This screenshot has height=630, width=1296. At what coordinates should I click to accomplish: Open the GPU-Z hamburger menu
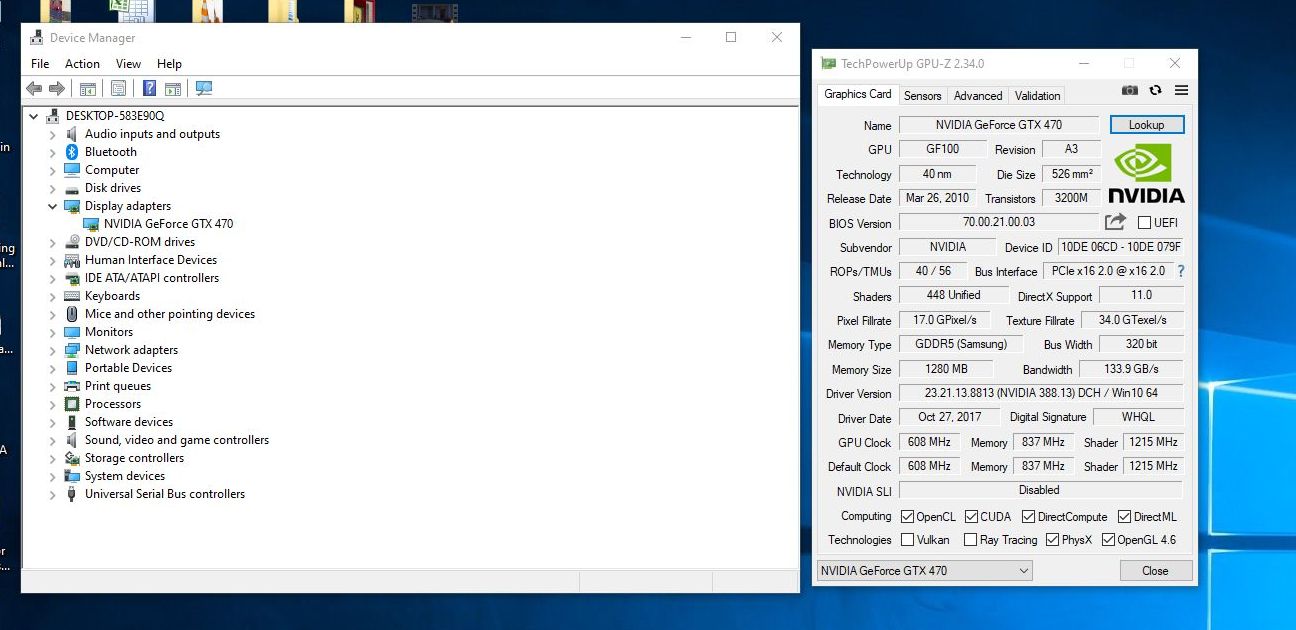tap(1181, 90)
